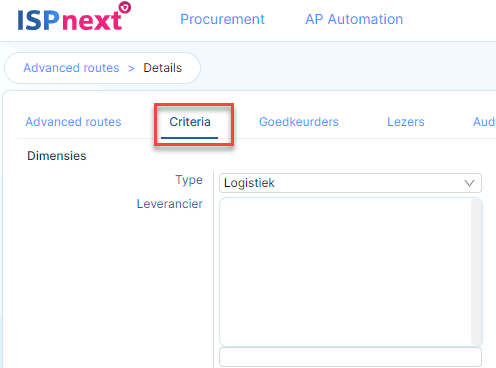Select the Criteria tab
Image resolution: width=496 pixels, height=368 pixels.
pyautogui.click(x=190, y=122)
